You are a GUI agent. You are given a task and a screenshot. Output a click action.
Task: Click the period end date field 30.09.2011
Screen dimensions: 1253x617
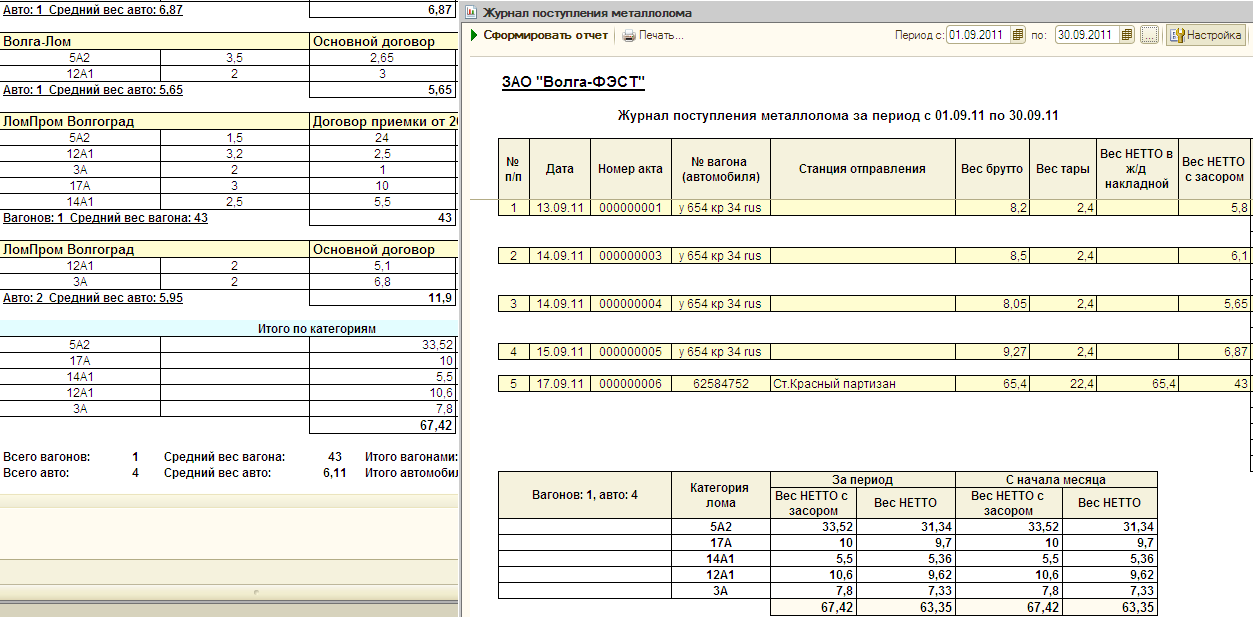1088,35
